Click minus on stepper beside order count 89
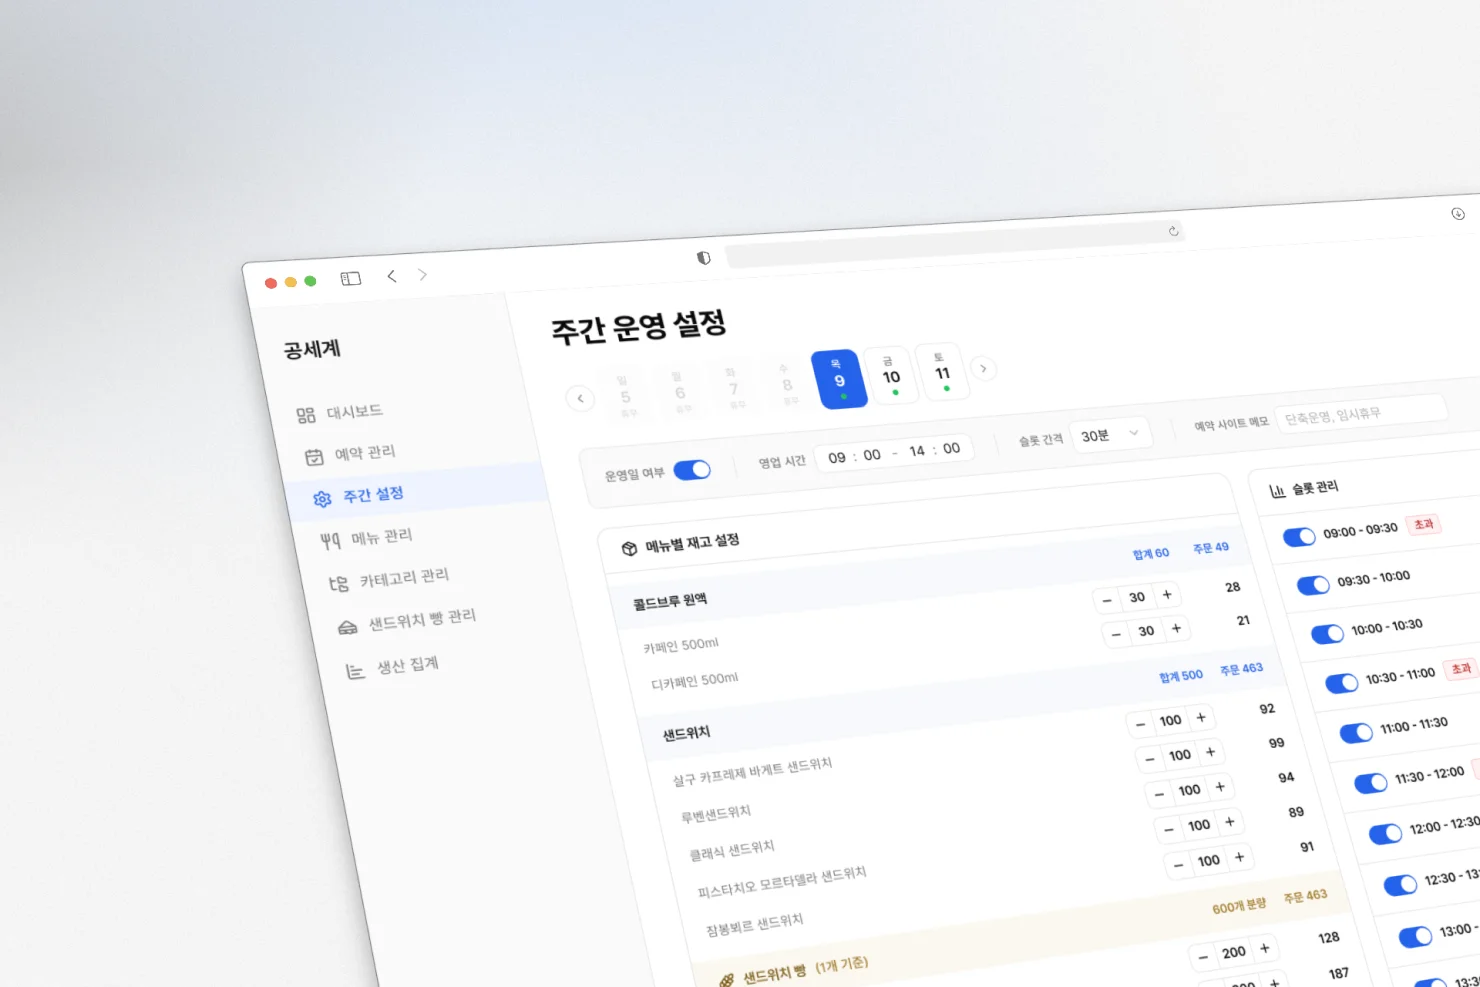 [x=1169, y=828]
